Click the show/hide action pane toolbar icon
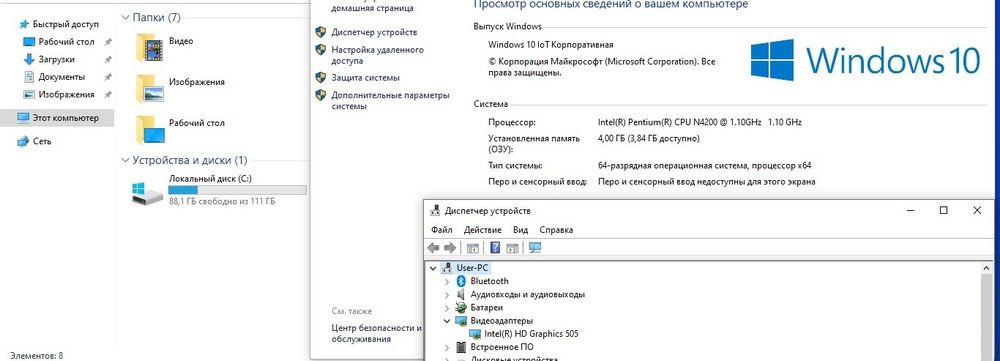This screenshot has height=361, width=1000. tap(511, 248)
